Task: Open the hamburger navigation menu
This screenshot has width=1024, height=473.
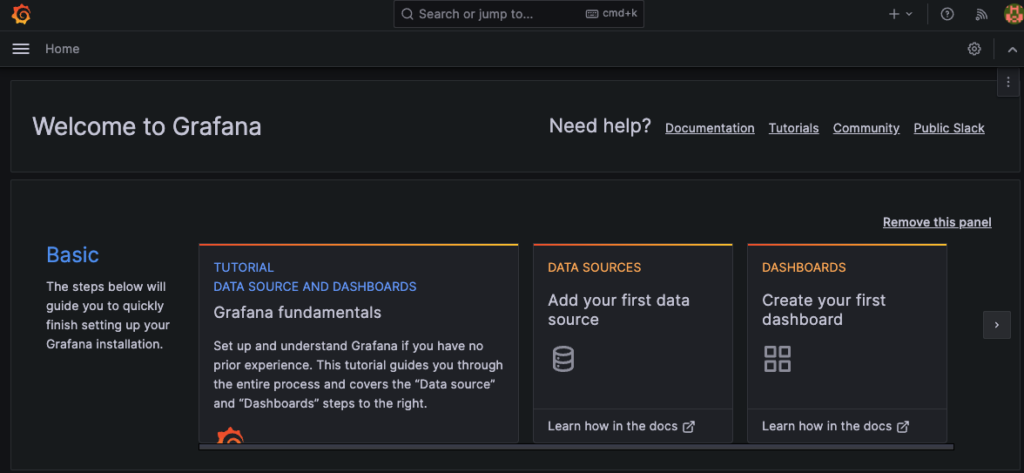Action: (x=21, y=49)
